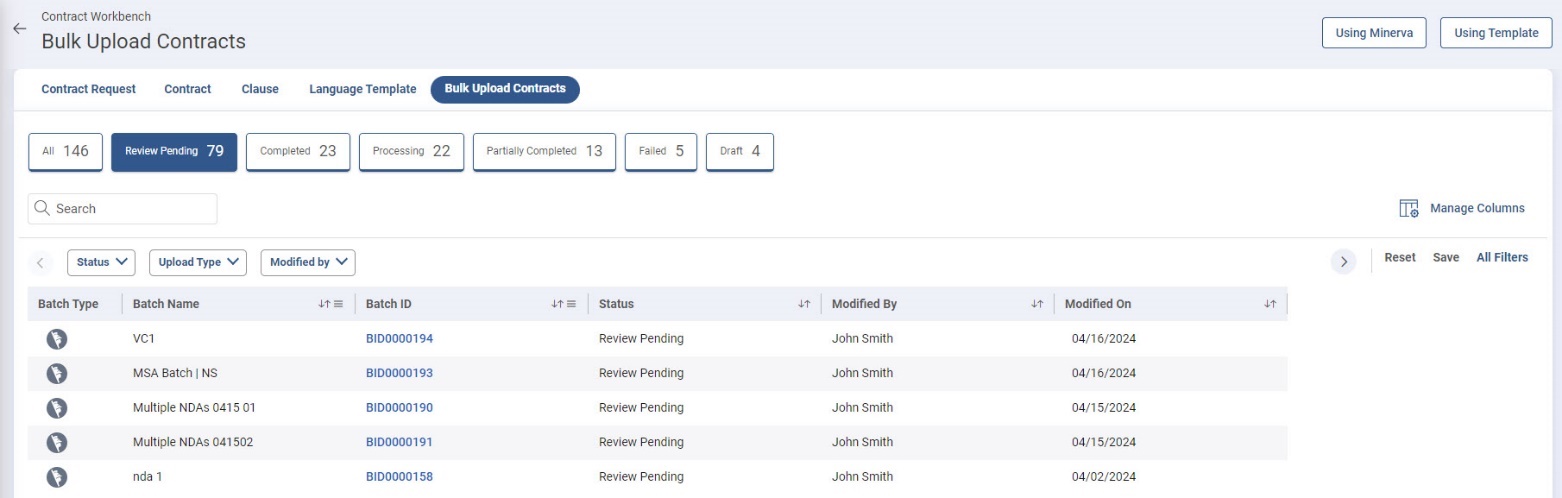Click the Using Minerva button

[1373, 33]
